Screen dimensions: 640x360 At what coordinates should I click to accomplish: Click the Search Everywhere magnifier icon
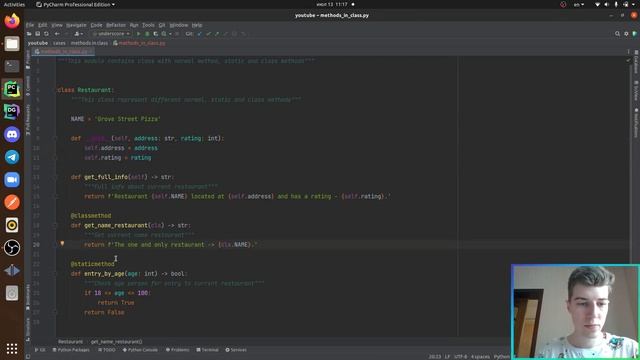(617, 34)
